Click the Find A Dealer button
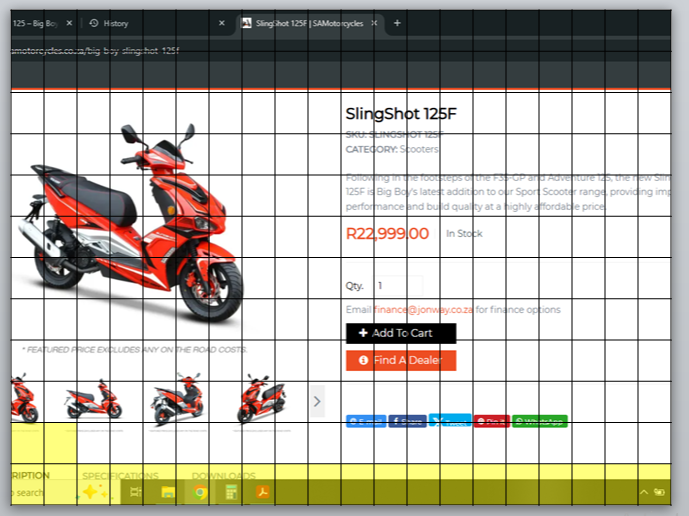 click(x=401, y=360)
